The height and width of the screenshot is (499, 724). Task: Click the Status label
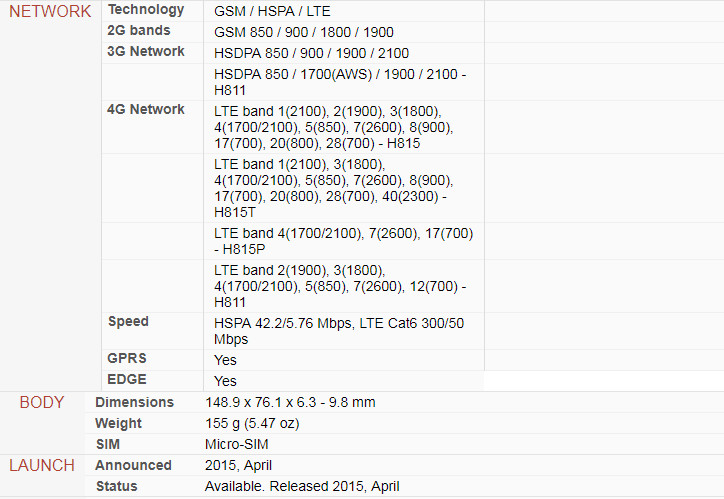(x=116, y=486)
